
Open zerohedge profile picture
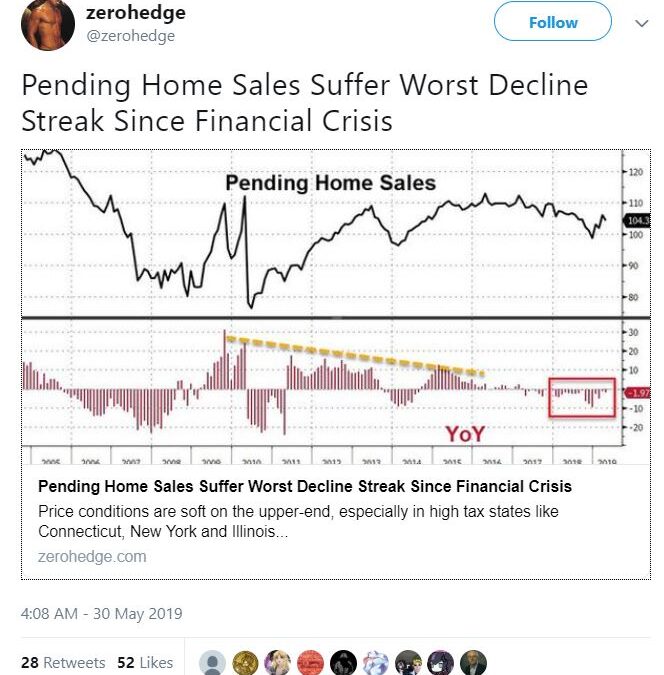[x=48, y=24]
